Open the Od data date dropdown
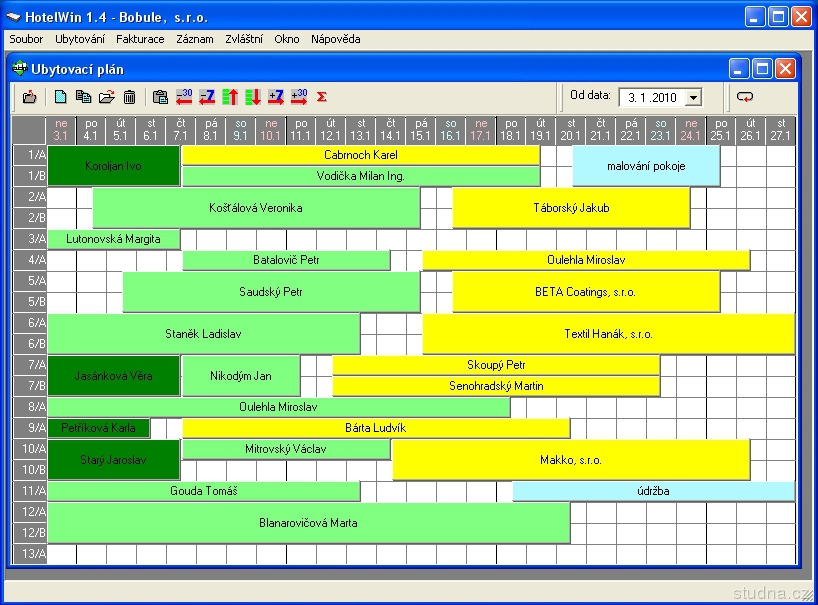This screenshot has width=818, height=605. pyautogui.click(x=693, y=98)
